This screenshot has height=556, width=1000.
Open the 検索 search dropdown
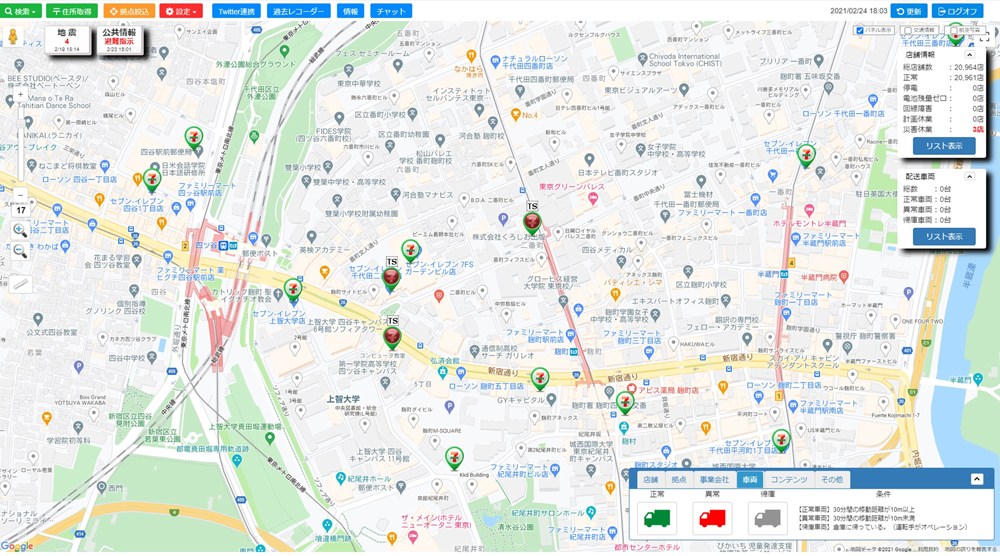[x=20, y=11]
